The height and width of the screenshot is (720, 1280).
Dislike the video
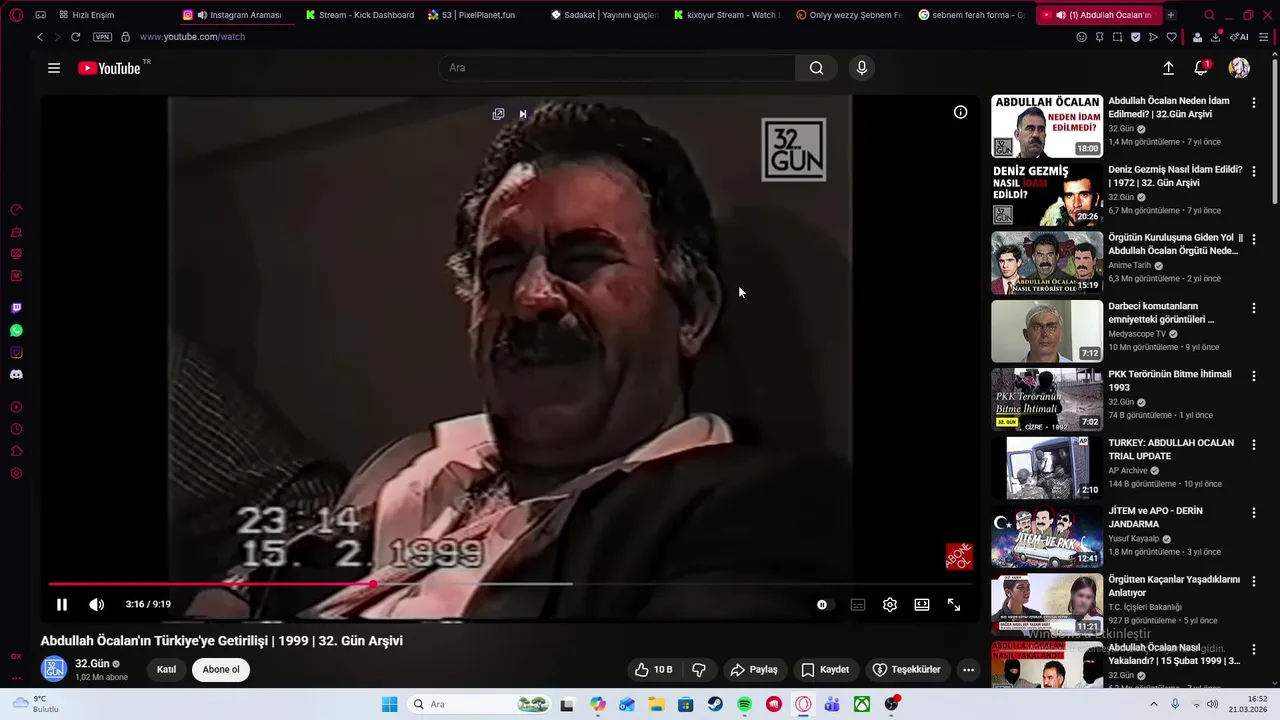699,670
